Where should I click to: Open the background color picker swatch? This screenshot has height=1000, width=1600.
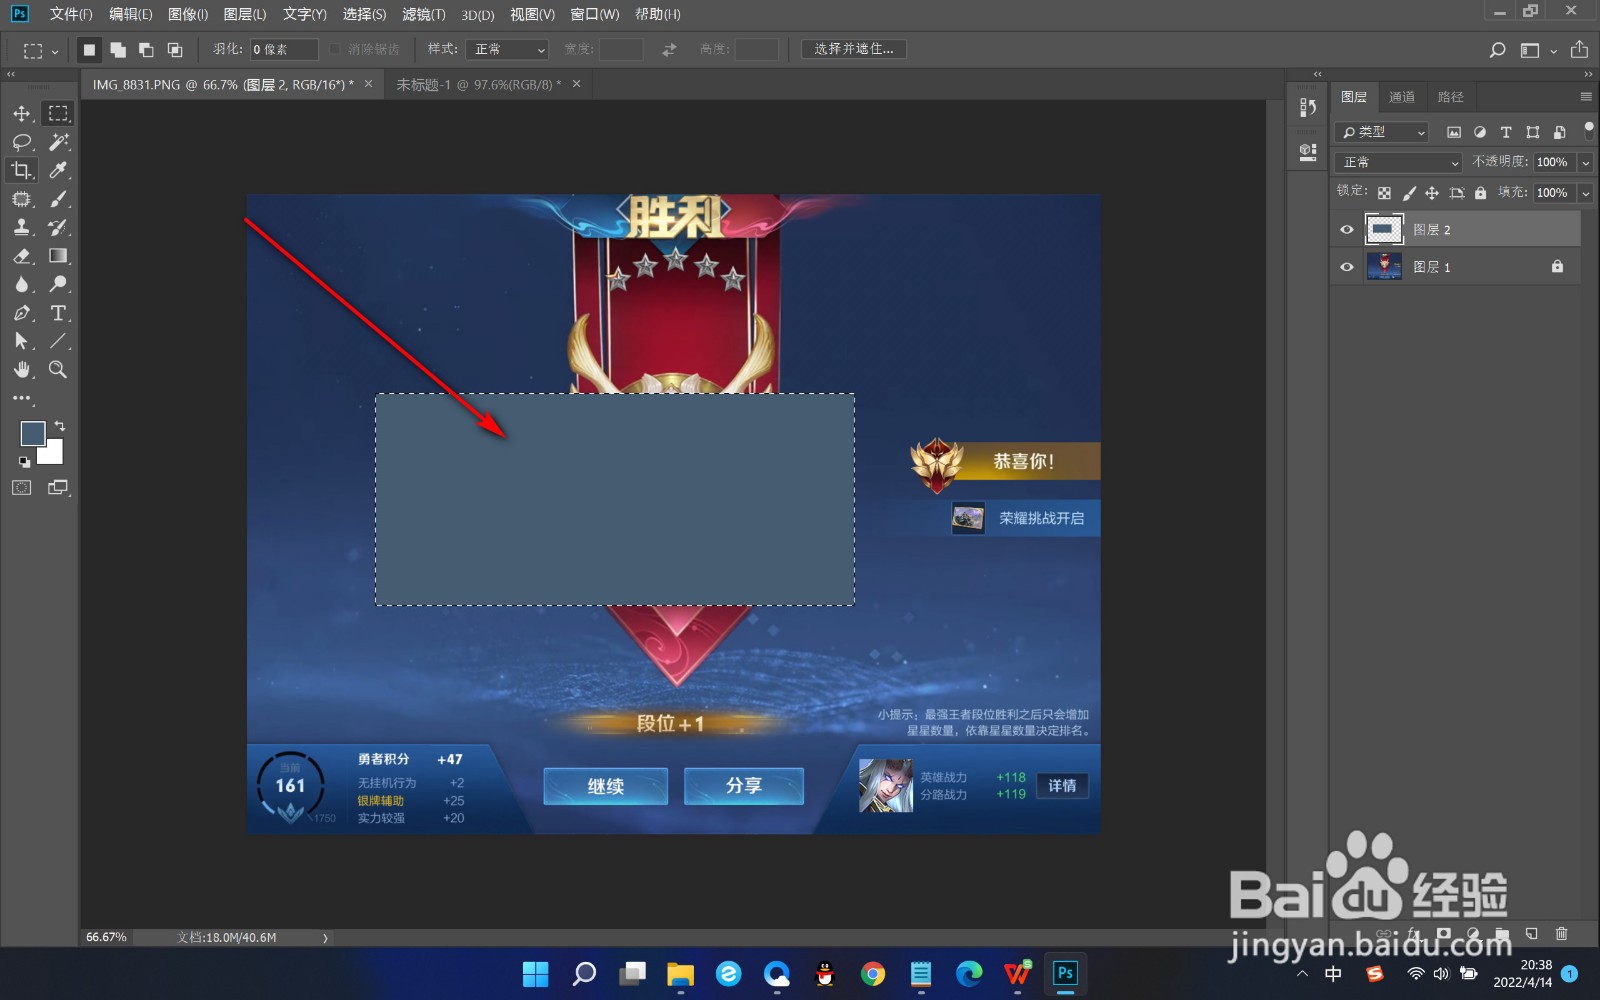(53, 455)
